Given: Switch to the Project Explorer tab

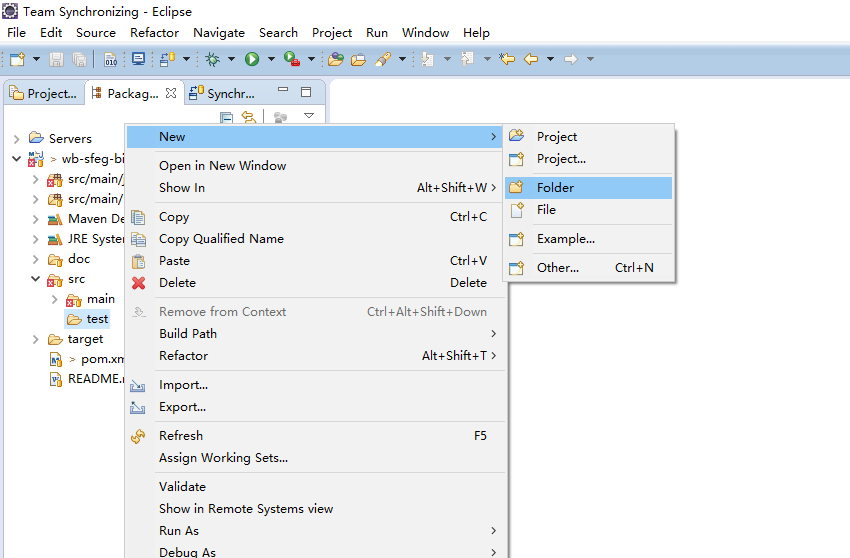Looking at the screenshot, I should coord(44,93).
